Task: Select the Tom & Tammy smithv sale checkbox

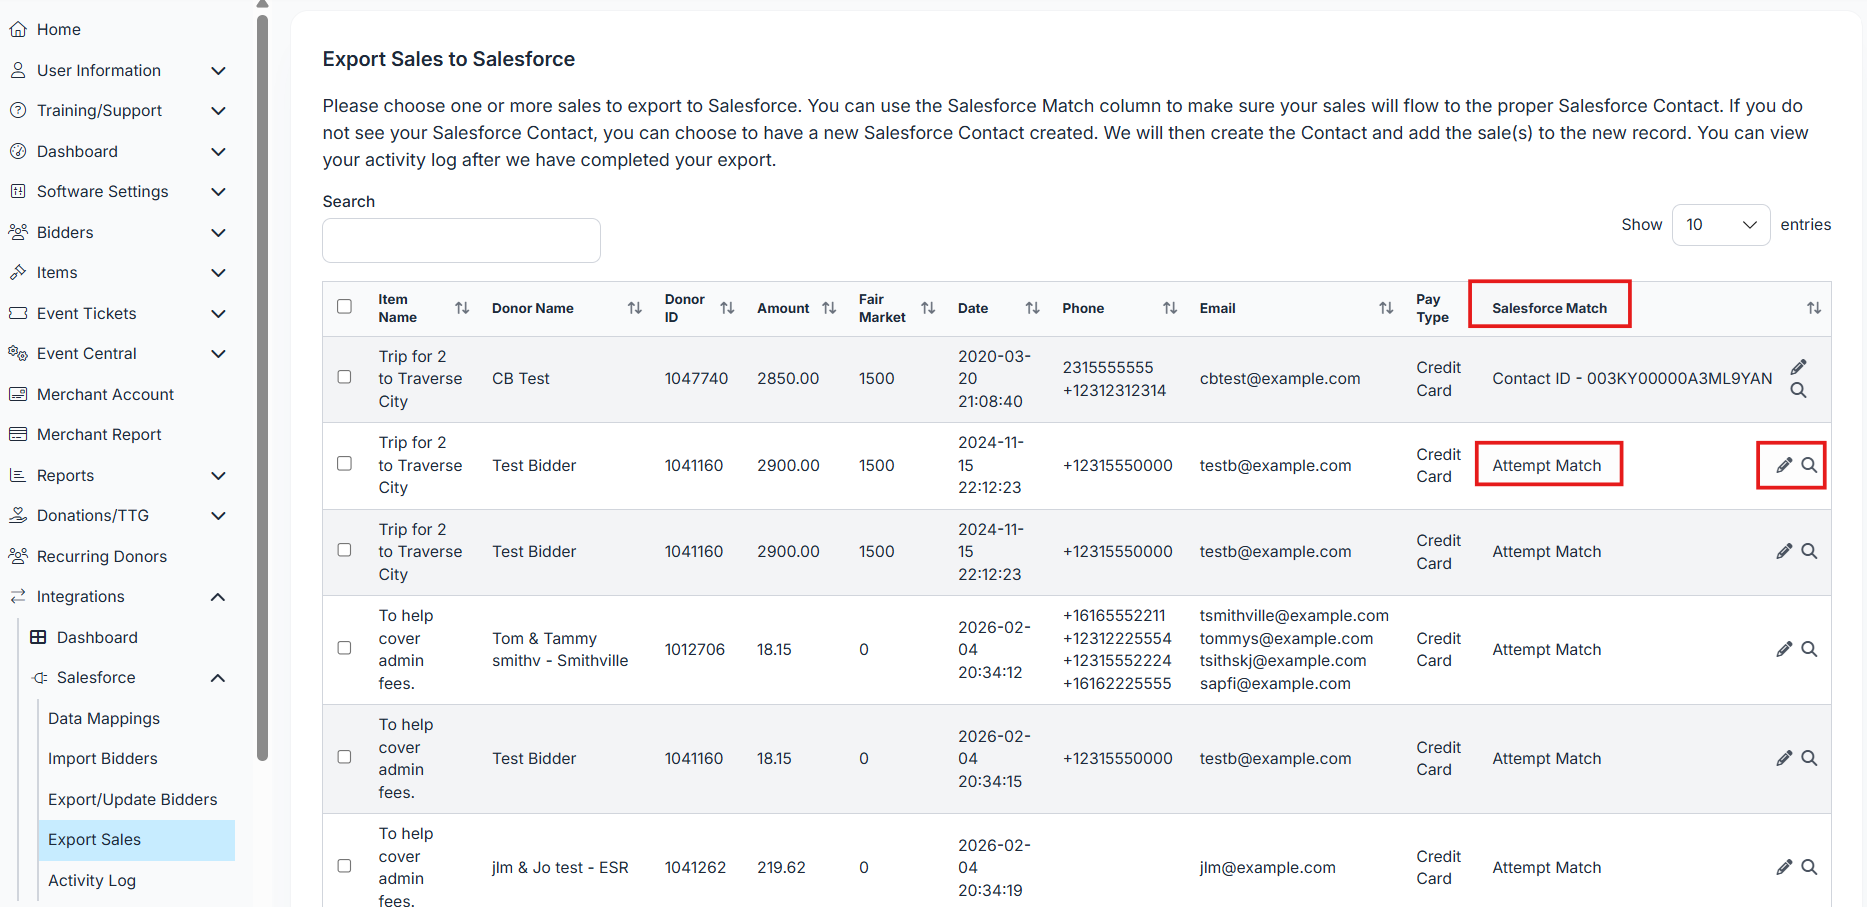Action: (344, 648)
